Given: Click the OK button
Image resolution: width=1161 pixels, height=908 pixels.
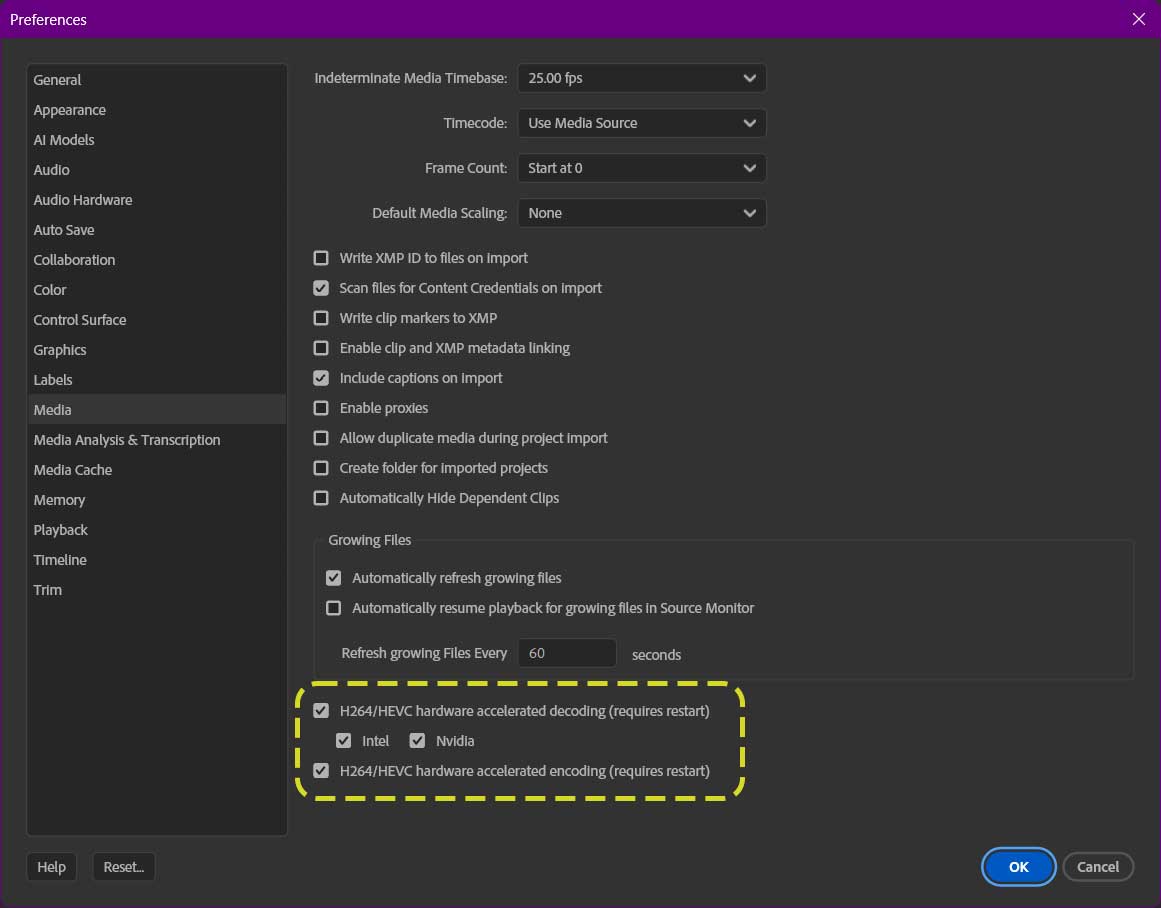Looking at the screenshot, I should tap(1018, 867).
